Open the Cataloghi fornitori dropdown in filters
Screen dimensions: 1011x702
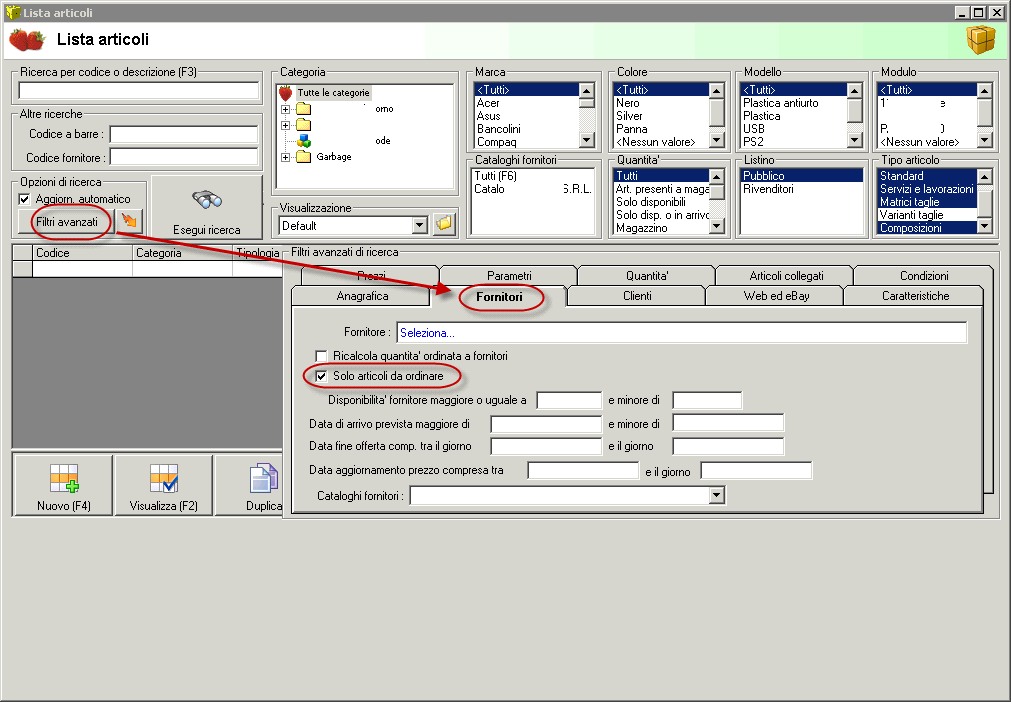pos(716,495)
